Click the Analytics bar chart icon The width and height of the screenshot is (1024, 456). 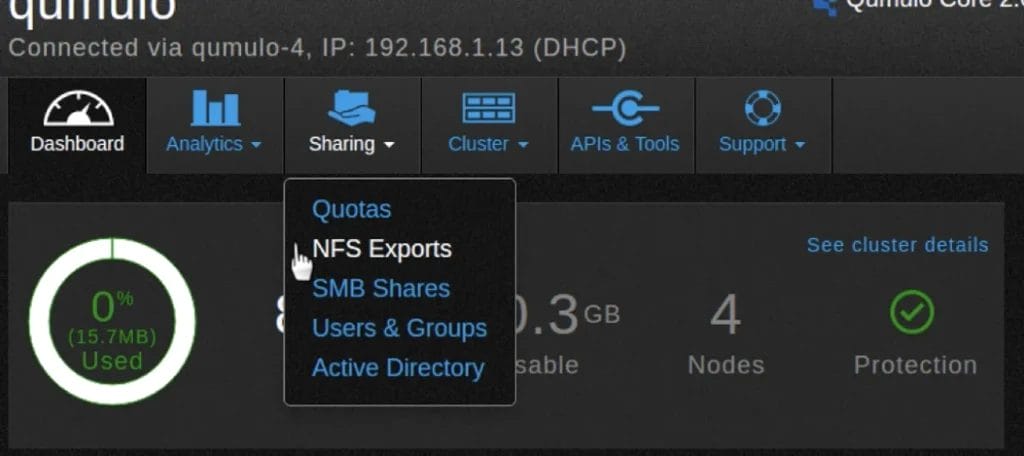(214, 107)
